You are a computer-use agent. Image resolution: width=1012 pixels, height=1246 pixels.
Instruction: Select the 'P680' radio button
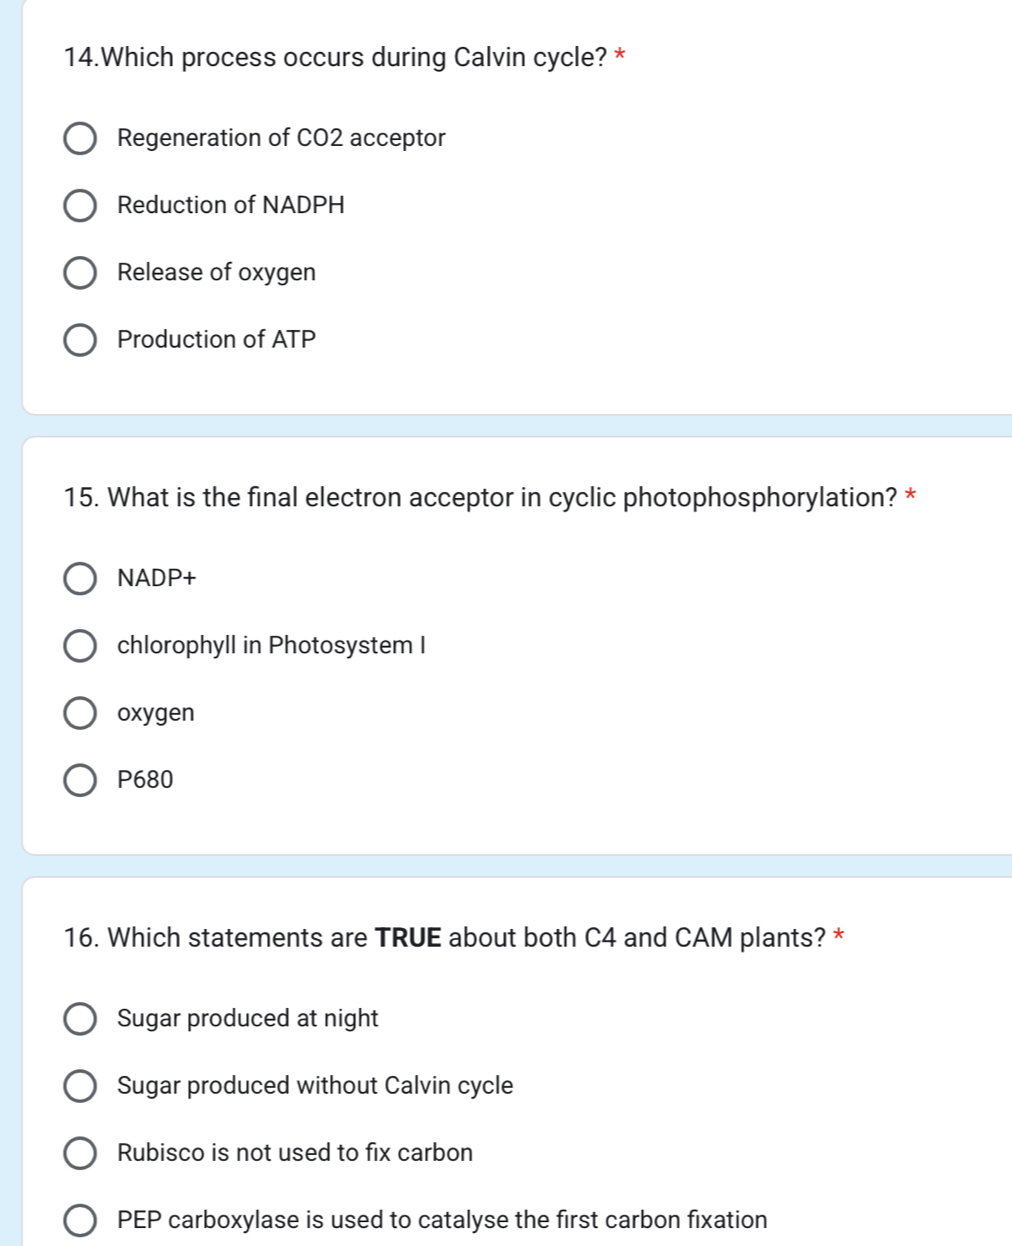(80, 779)
